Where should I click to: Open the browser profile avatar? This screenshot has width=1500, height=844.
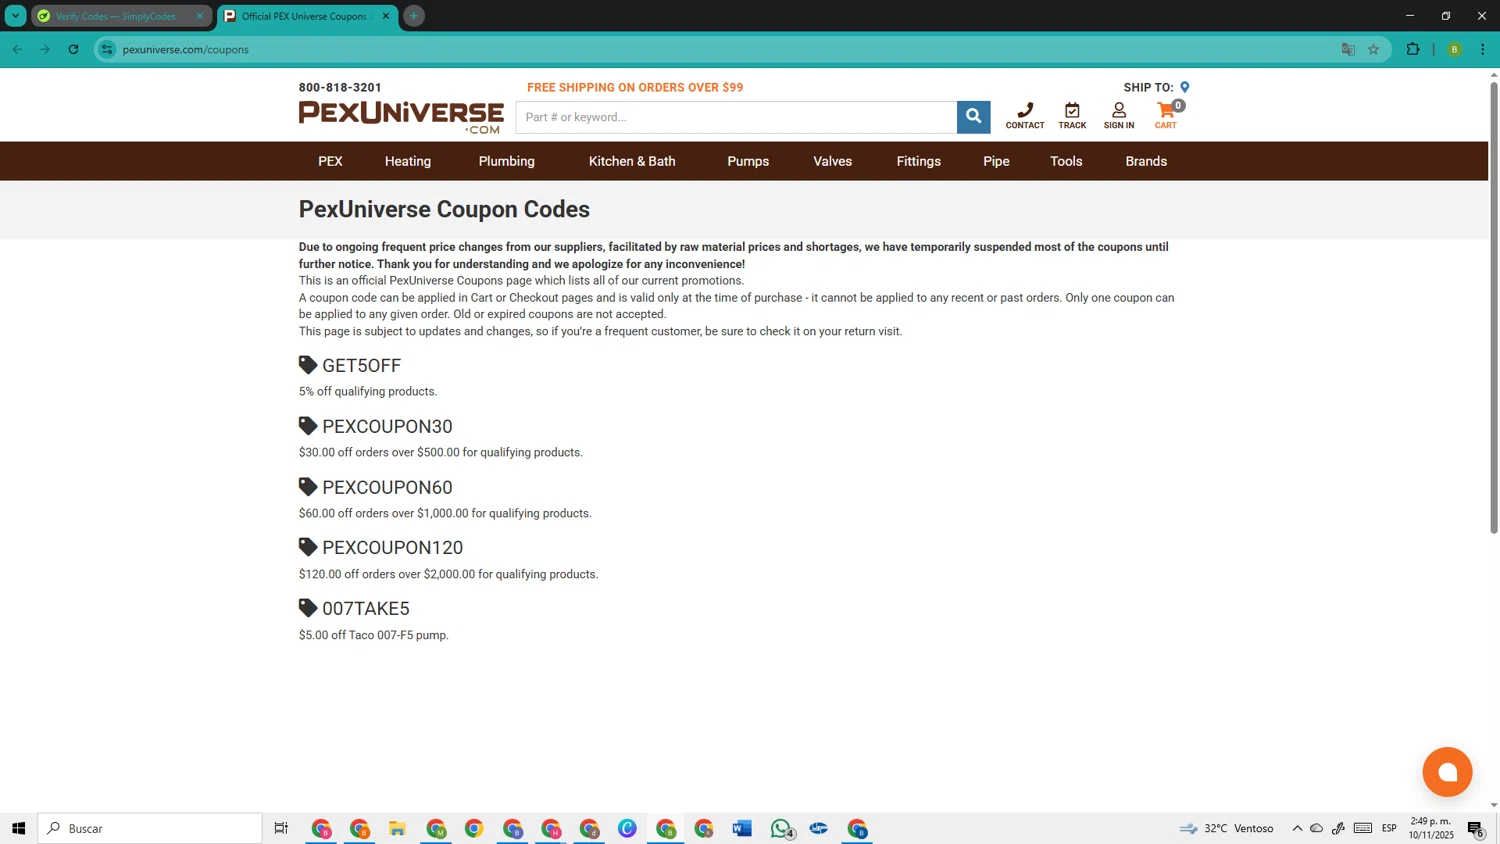(1454, 49)
